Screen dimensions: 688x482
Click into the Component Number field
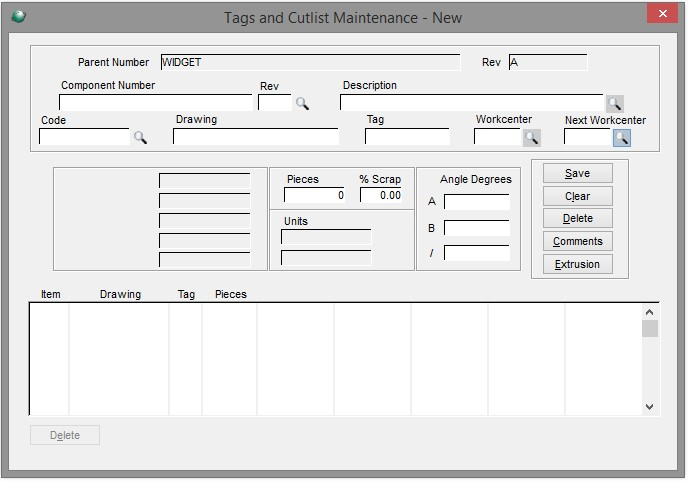pyautogui.click(x=155, y=103)
